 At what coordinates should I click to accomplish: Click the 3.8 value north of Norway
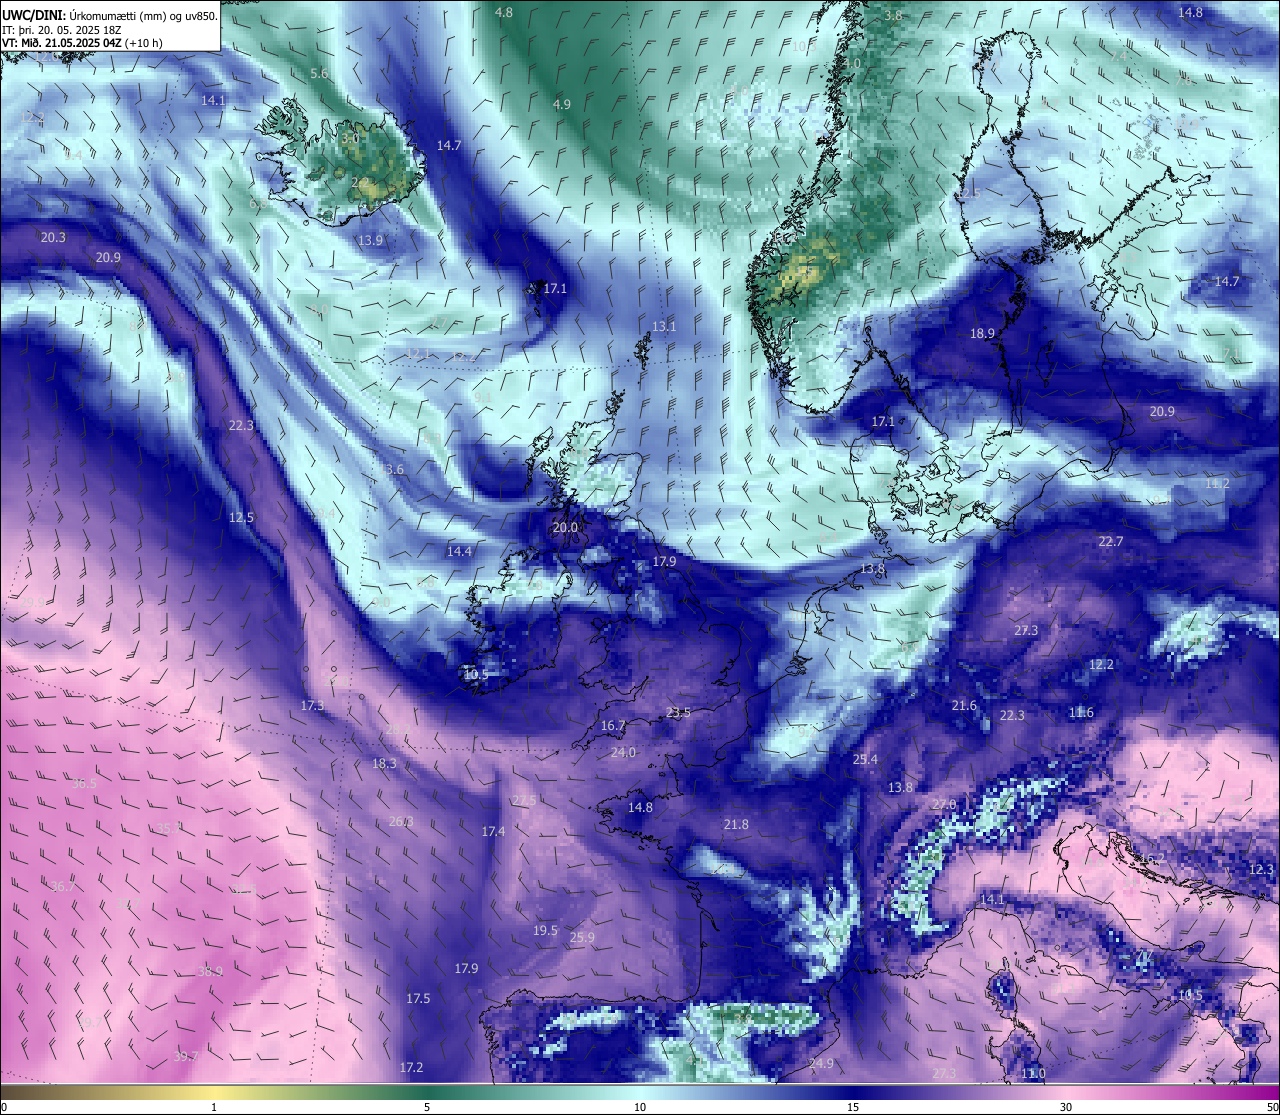point(894,15)
